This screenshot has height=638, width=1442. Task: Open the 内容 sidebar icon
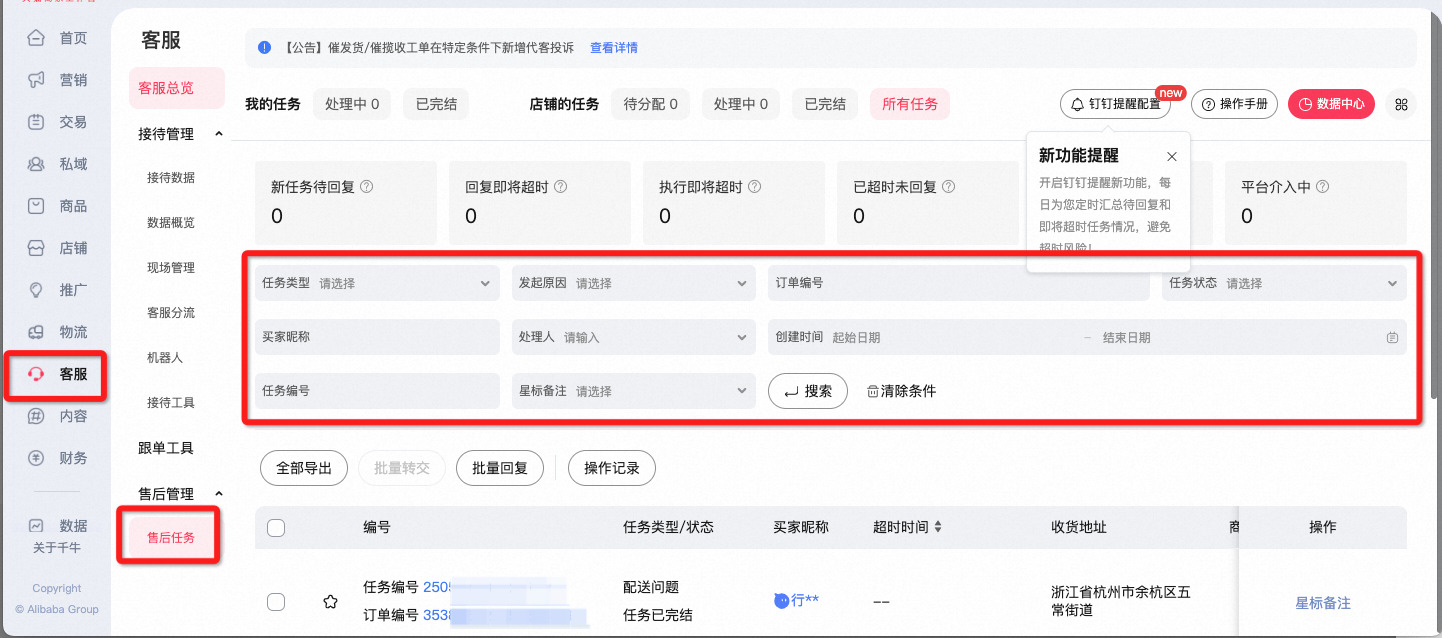click(x=36, y=416)
